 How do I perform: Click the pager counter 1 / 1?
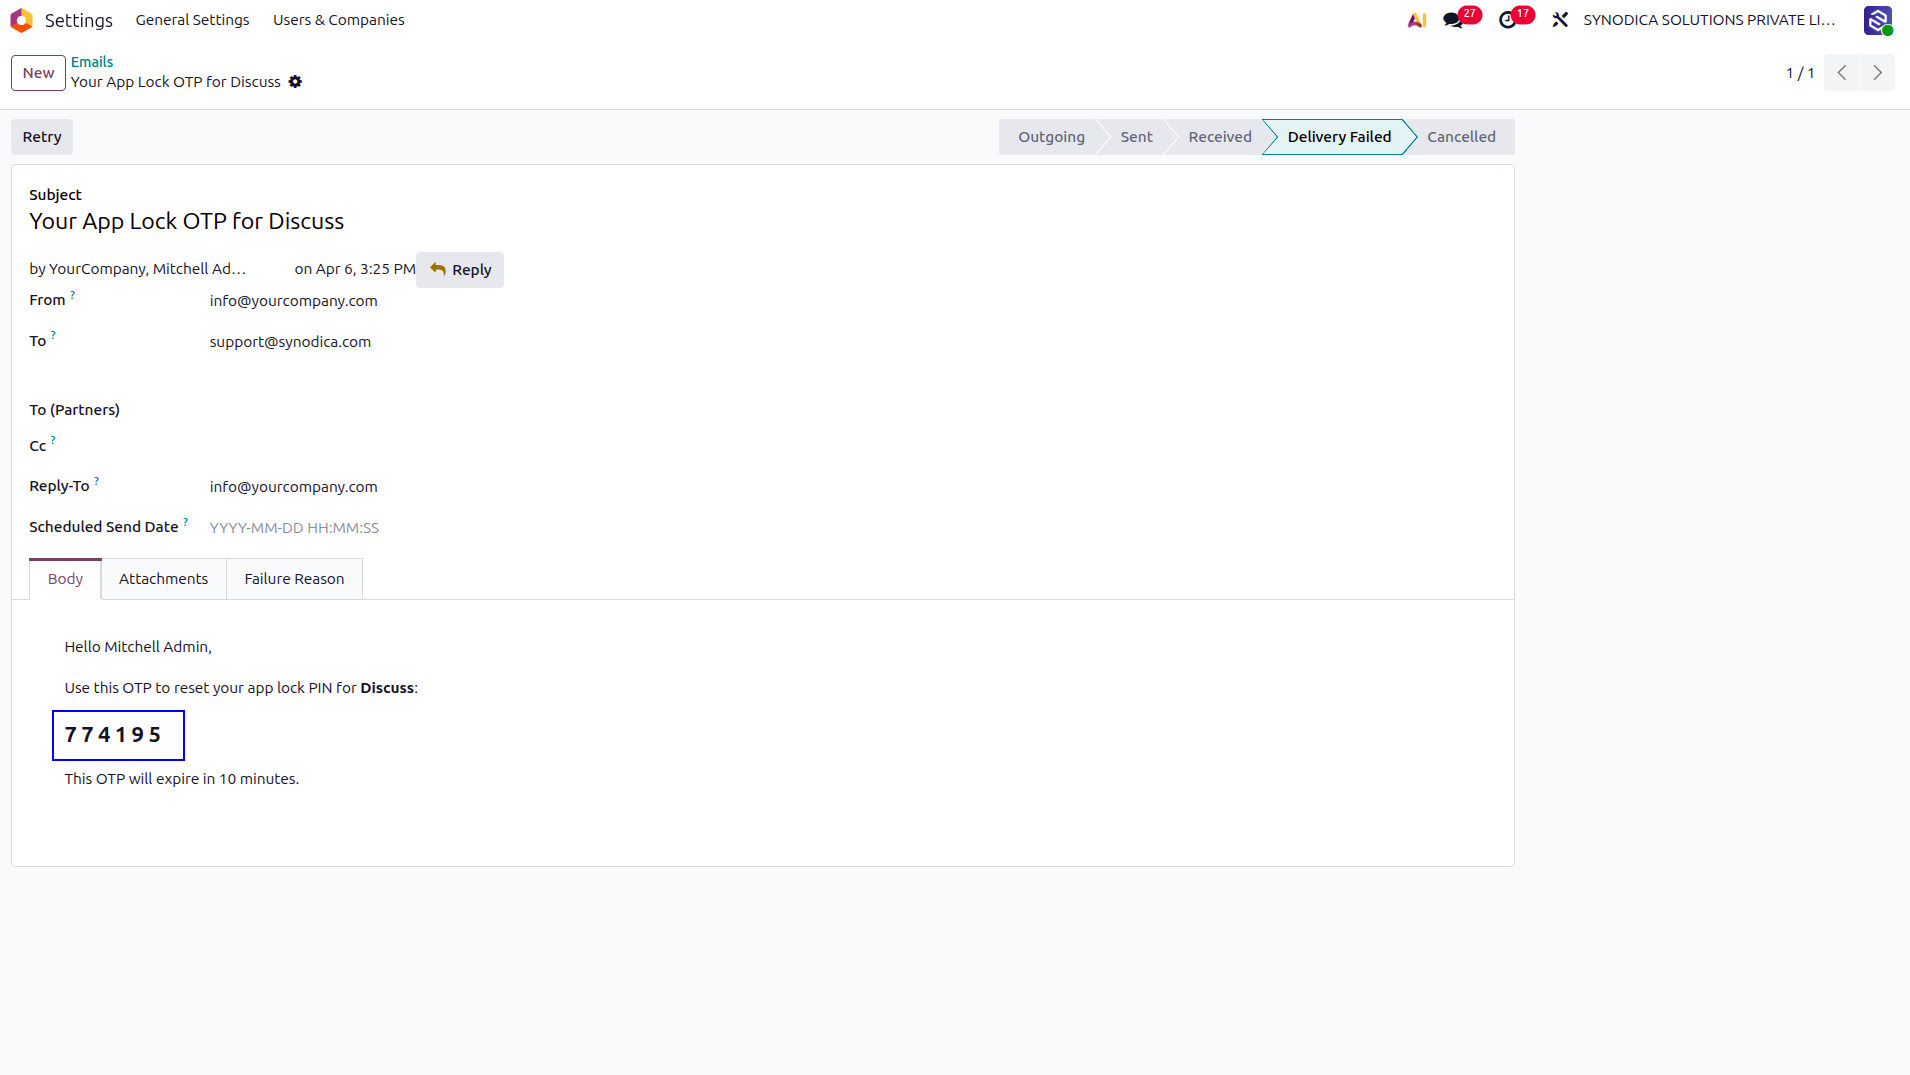tap(1800, 73)
